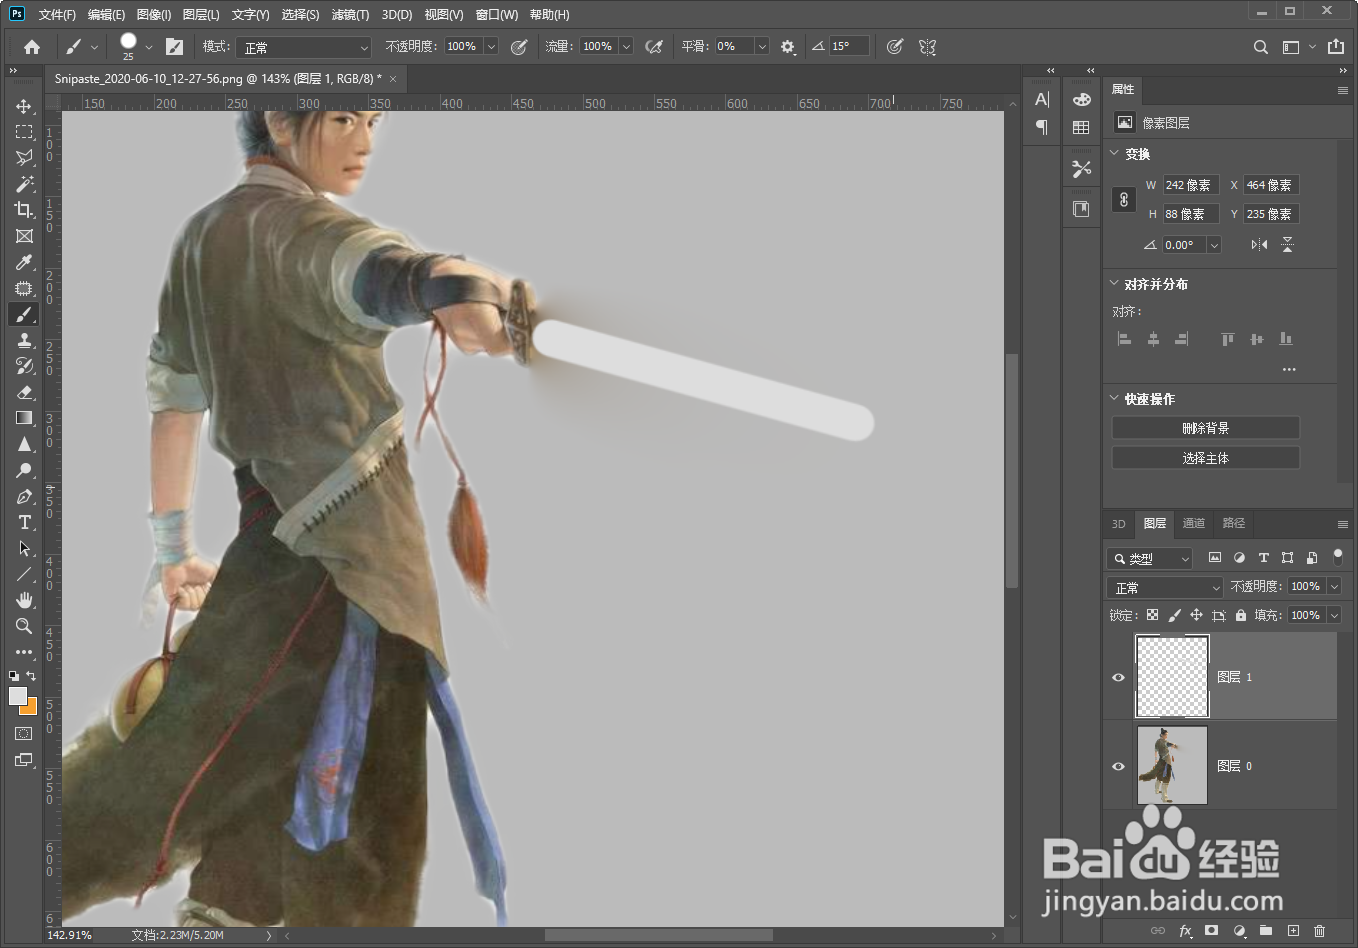Screen dimensions: 1358x948
Task: Toggle link width and height
Action: 1124,199
